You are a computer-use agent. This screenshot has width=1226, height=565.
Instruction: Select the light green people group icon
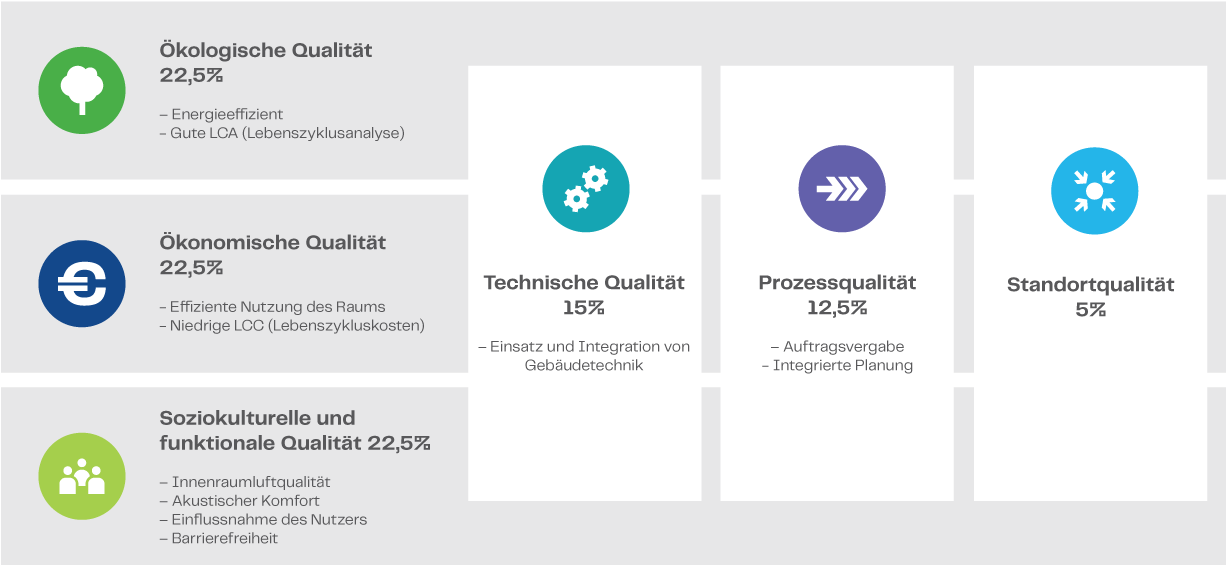pyautogui.click(x=82, y=477)
